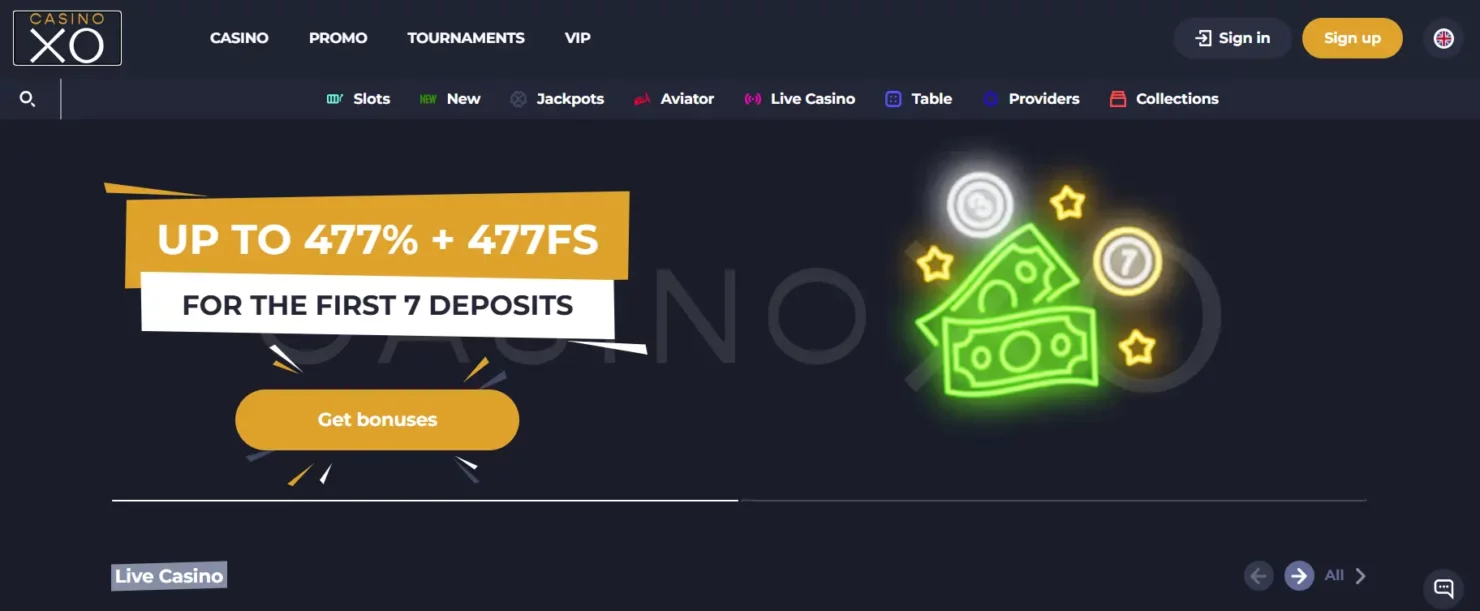The width and height of the screenshot is (1480, 611).
Task: Click the Jackpots category icon
Action: click(518, 99)
